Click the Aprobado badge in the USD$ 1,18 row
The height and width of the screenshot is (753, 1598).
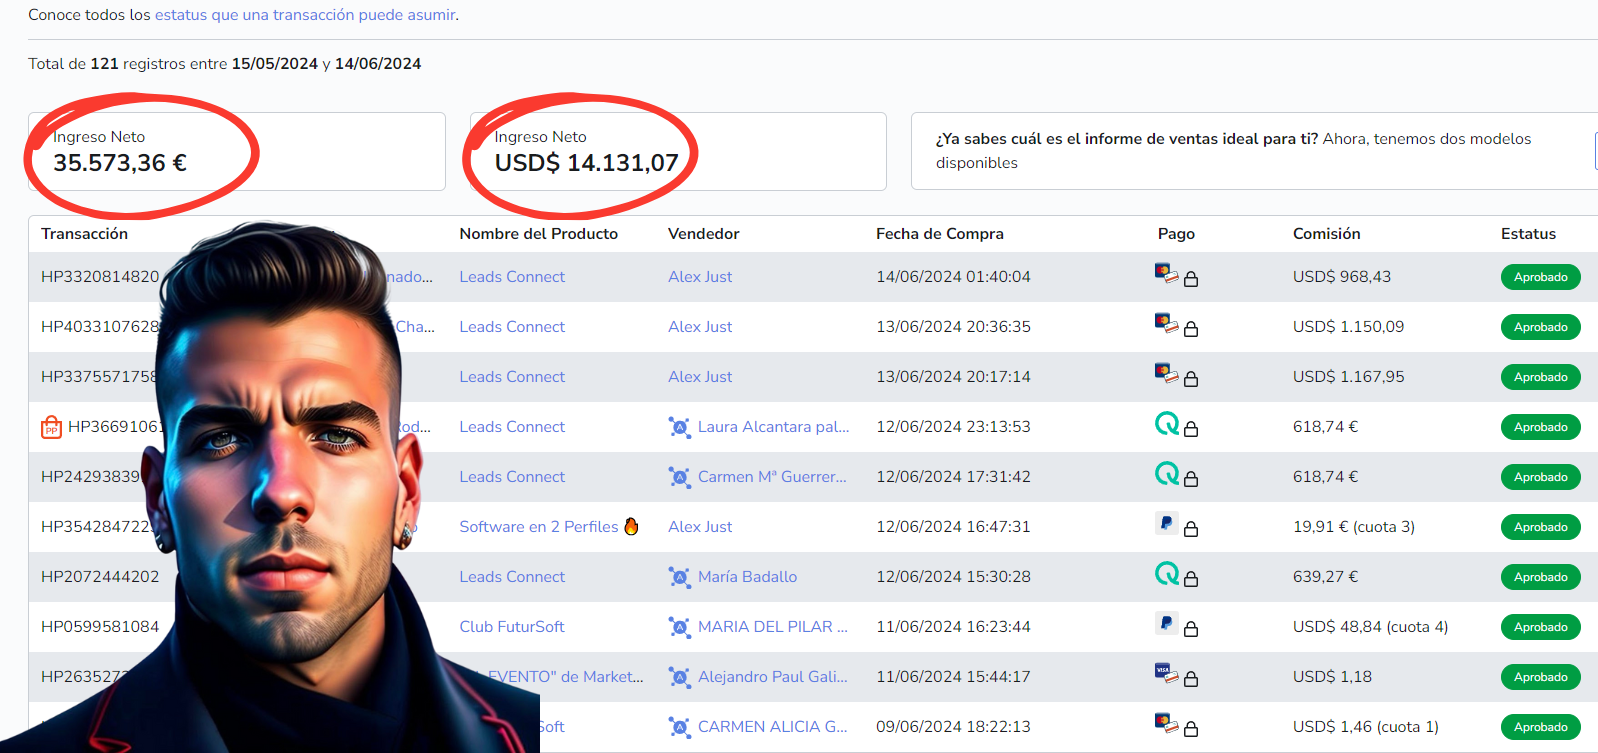[1539, 677]
